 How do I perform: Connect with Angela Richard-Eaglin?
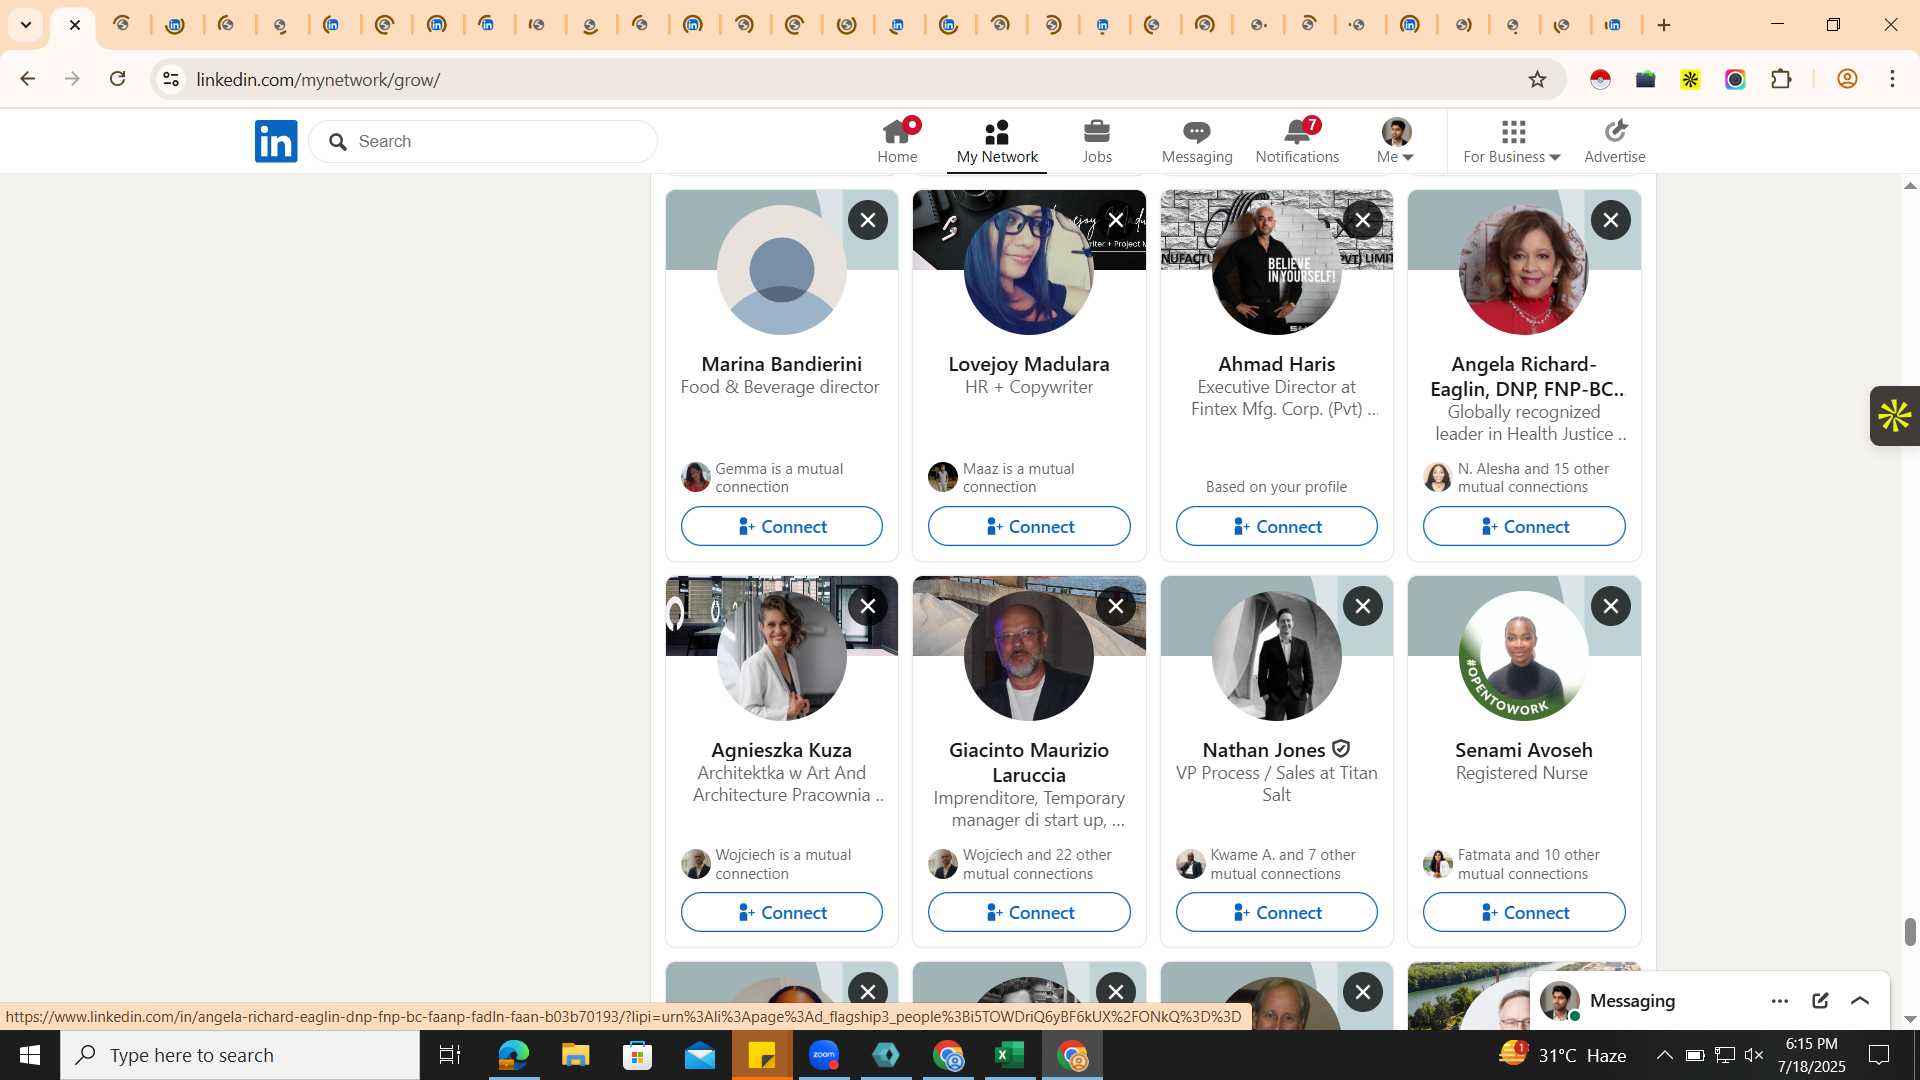click(1524, 526)
